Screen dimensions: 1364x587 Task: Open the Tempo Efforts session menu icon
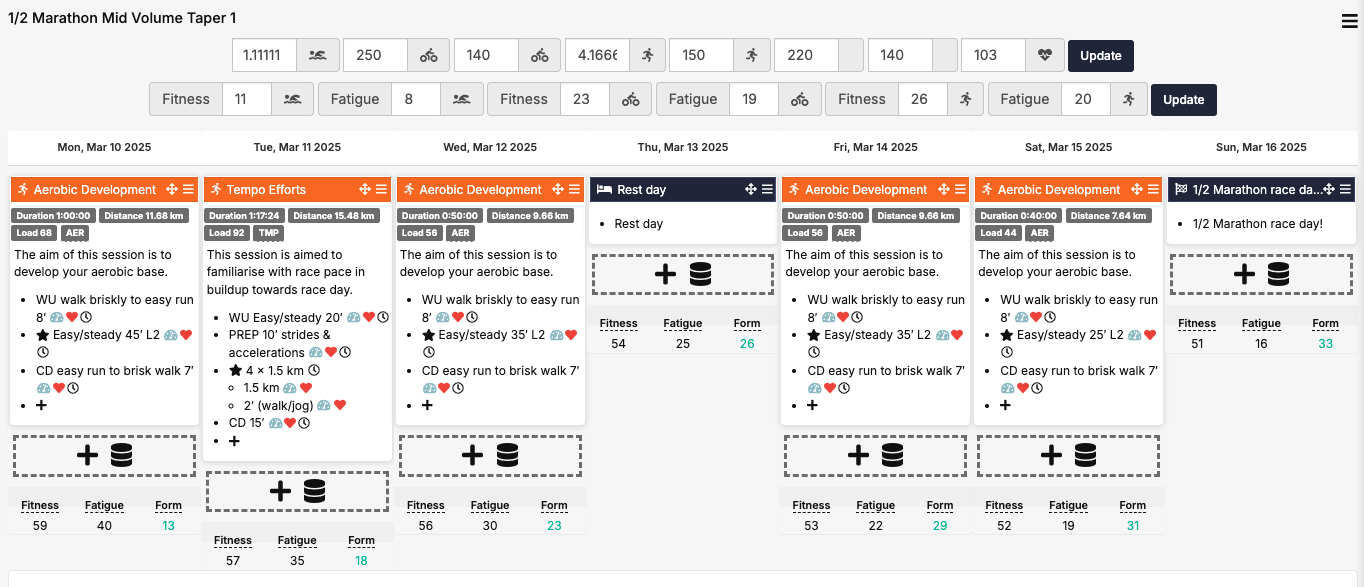click(x=382, y=189)
